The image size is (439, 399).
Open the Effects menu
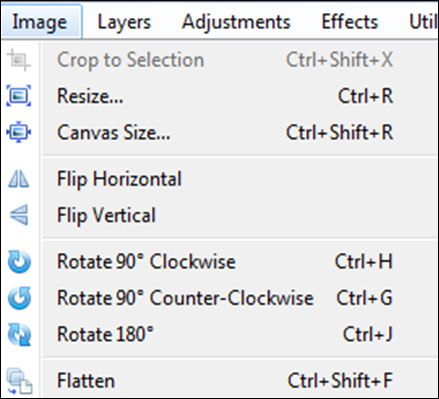350,22
